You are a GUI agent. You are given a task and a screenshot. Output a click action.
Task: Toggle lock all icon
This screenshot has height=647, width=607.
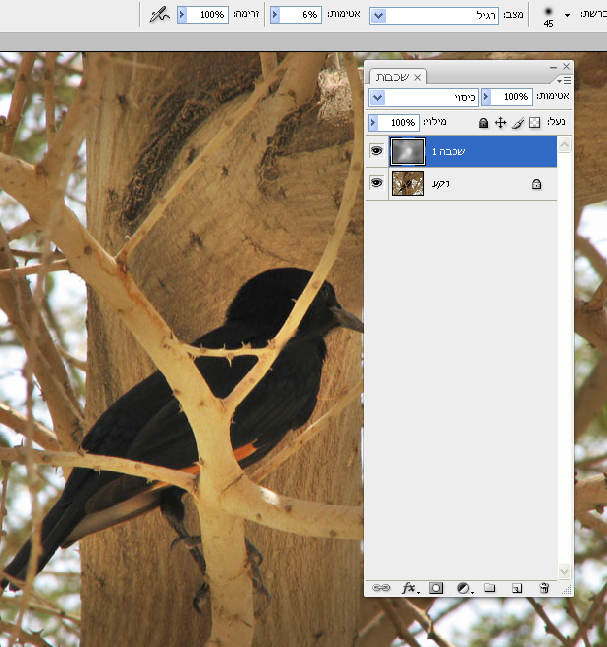point(483,123)
